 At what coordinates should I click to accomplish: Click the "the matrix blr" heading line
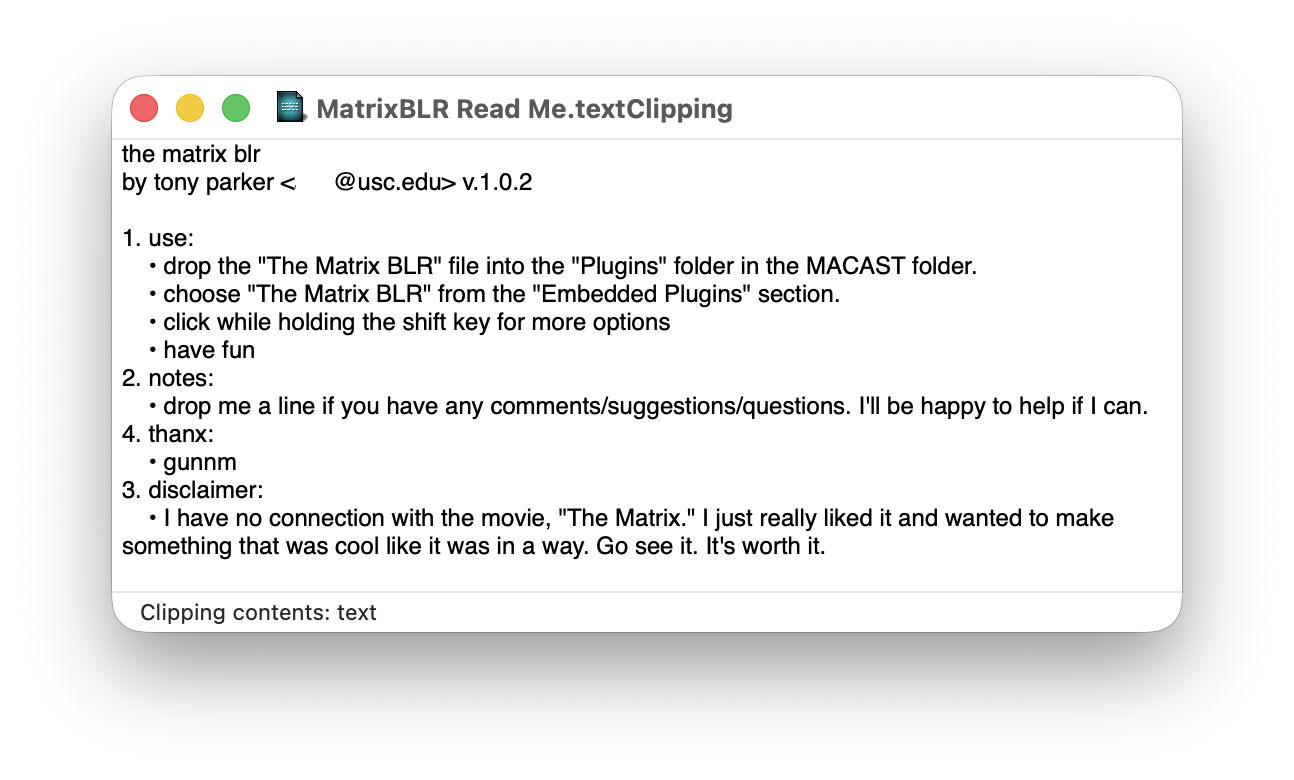[191, 155]
